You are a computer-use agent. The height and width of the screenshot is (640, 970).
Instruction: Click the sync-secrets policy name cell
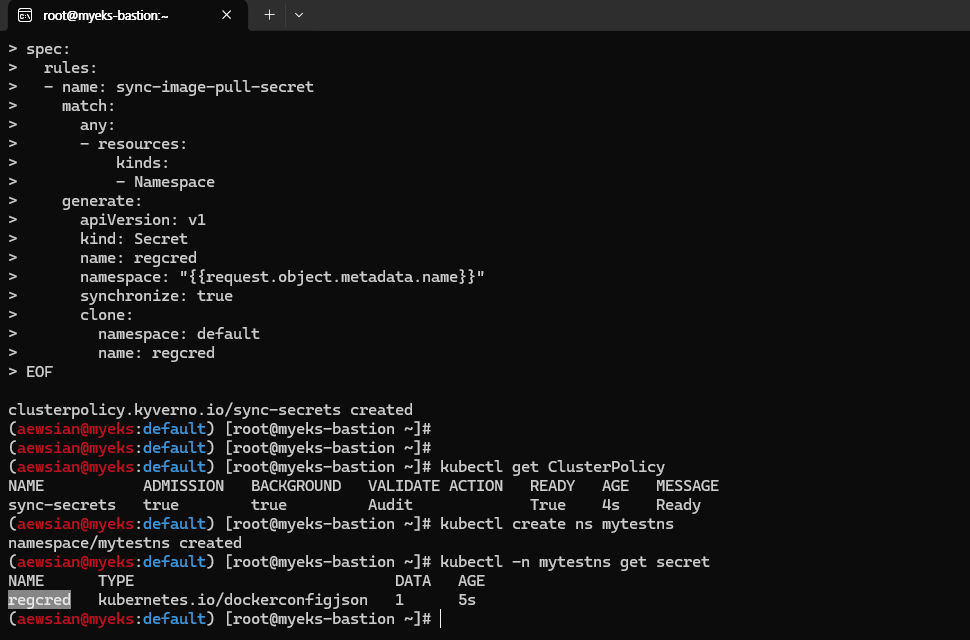[x=62, y=505]
